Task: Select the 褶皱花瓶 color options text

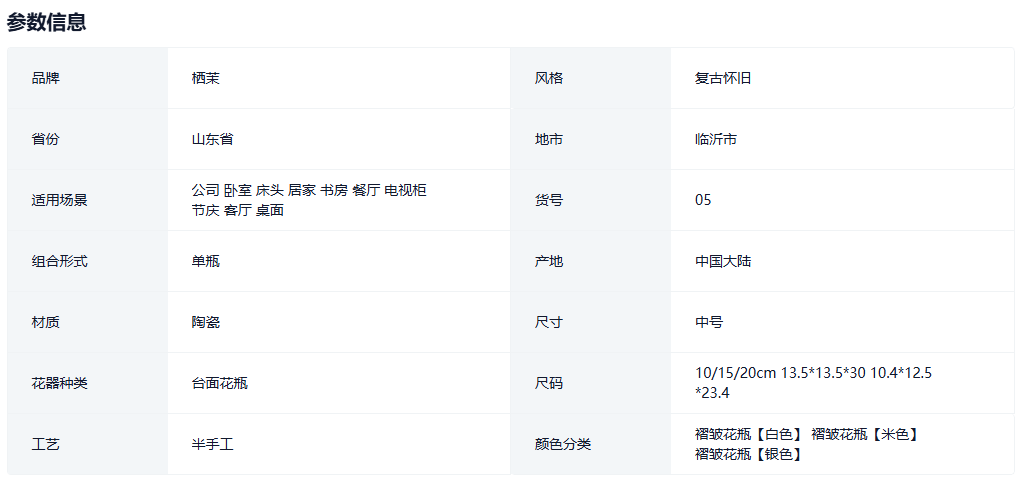Action: [805, 444]
